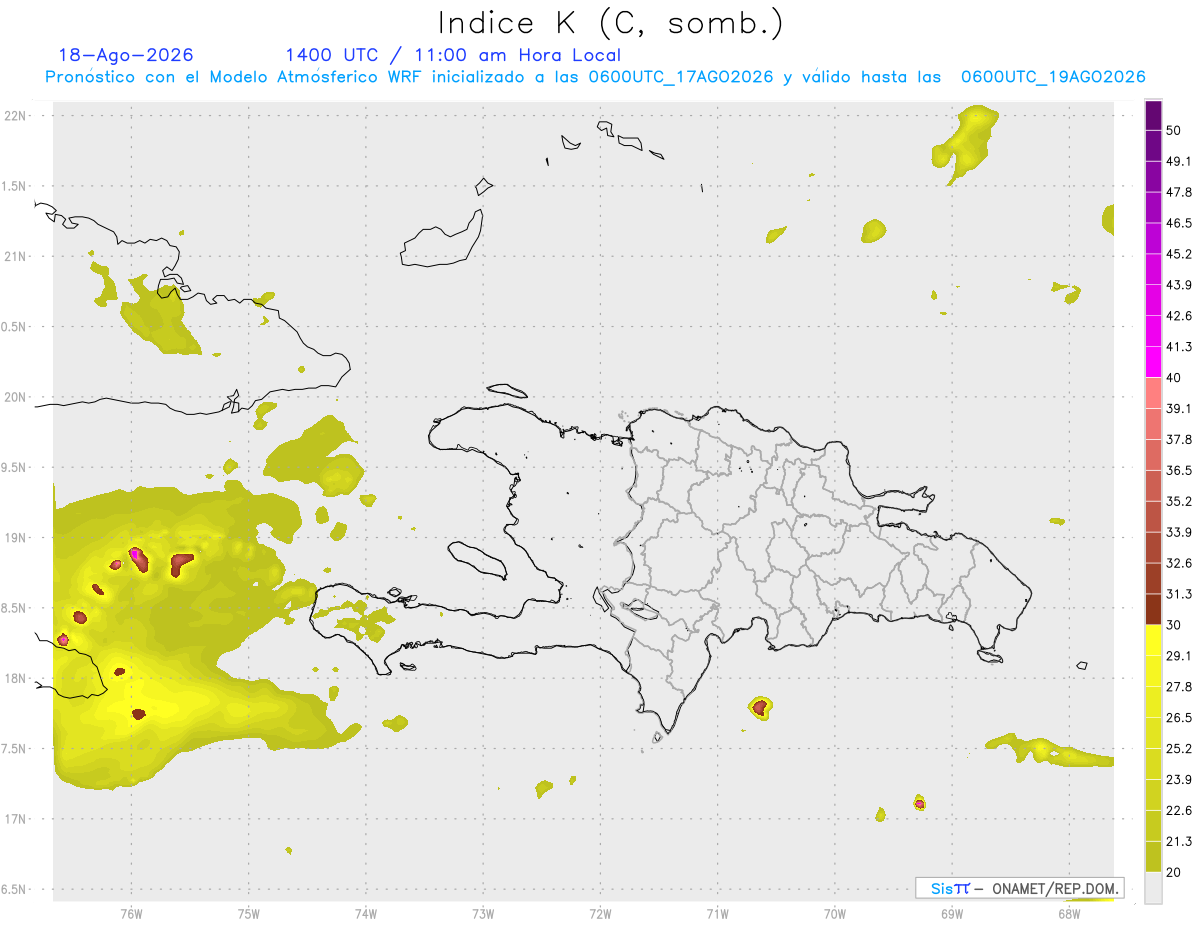Click the '1.5N' latitude label
Viewport: 1200px width, 927px height.
coord(13,186)
